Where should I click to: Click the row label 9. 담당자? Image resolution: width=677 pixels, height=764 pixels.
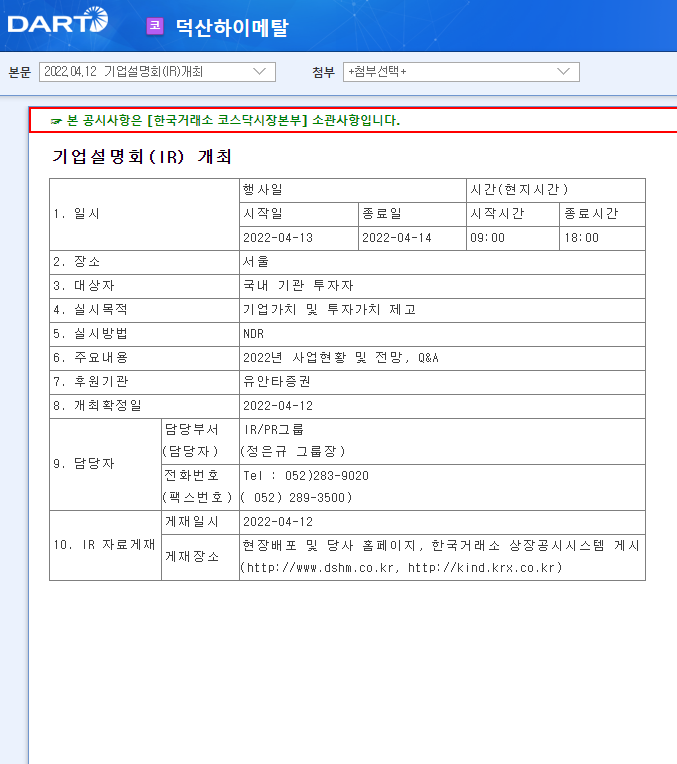[x=84, y=464]
